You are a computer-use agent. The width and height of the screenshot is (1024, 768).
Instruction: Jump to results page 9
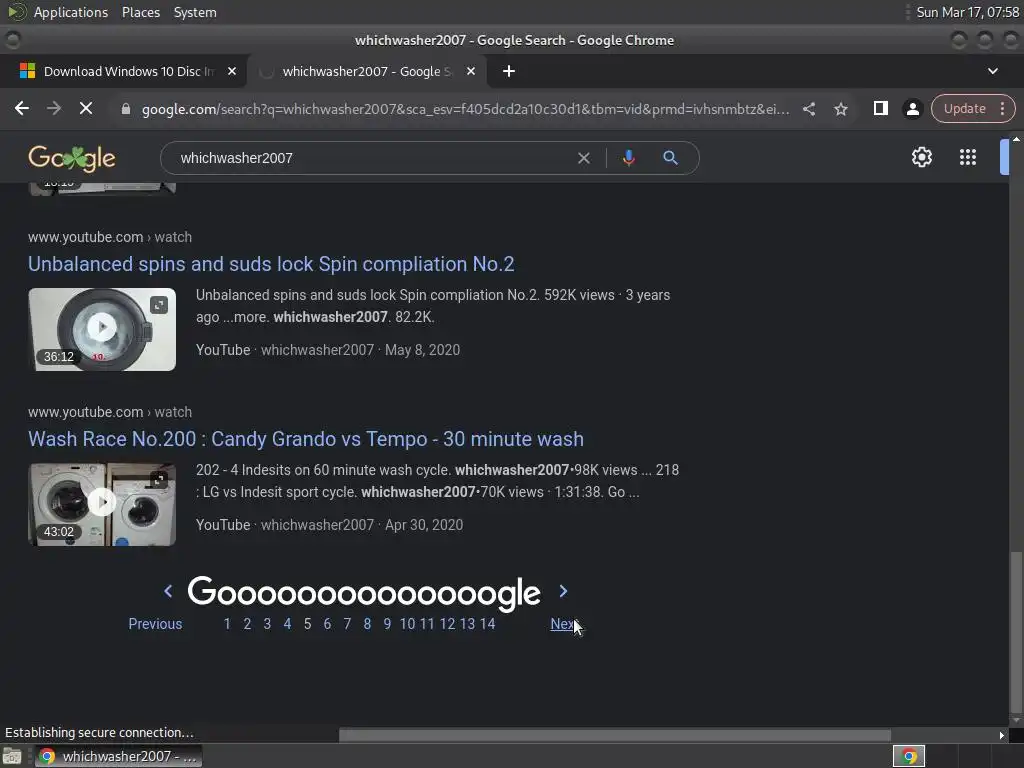[x=387, y=624]
